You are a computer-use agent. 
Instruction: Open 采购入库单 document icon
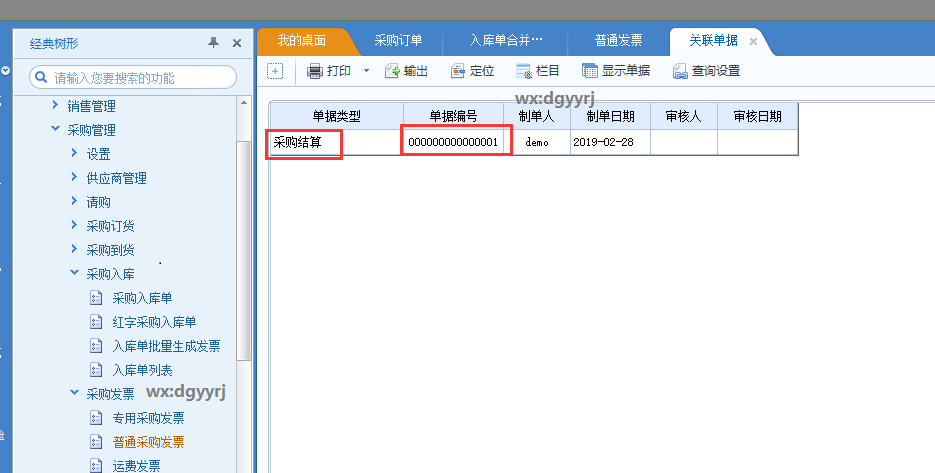[96, 298]
